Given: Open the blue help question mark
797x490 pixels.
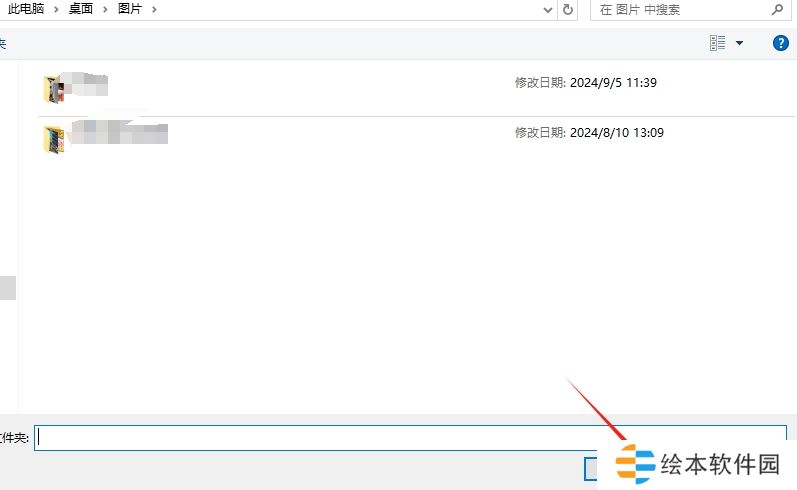Looking at the screenshot, I should 781,43.
